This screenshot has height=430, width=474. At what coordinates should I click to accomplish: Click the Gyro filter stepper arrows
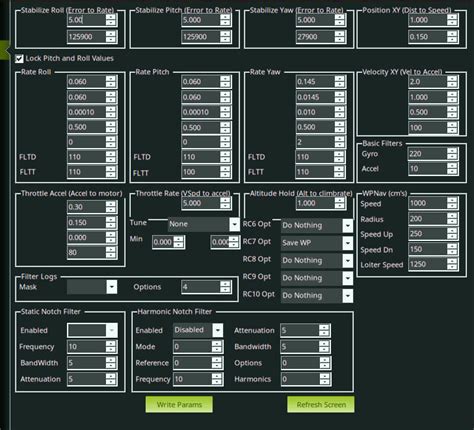point(452,154)
